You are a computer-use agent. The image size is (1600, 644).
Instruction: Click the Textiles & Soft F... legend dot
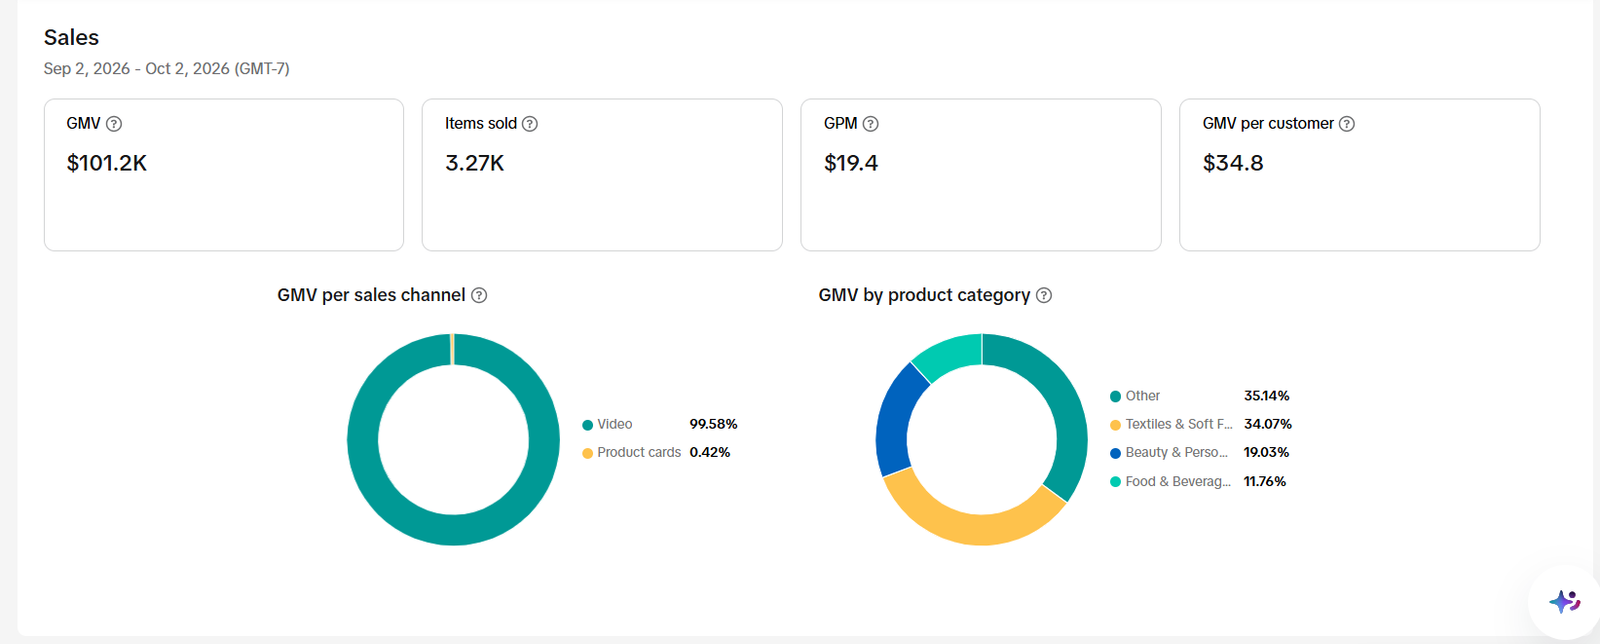(x=1115, y=425)
